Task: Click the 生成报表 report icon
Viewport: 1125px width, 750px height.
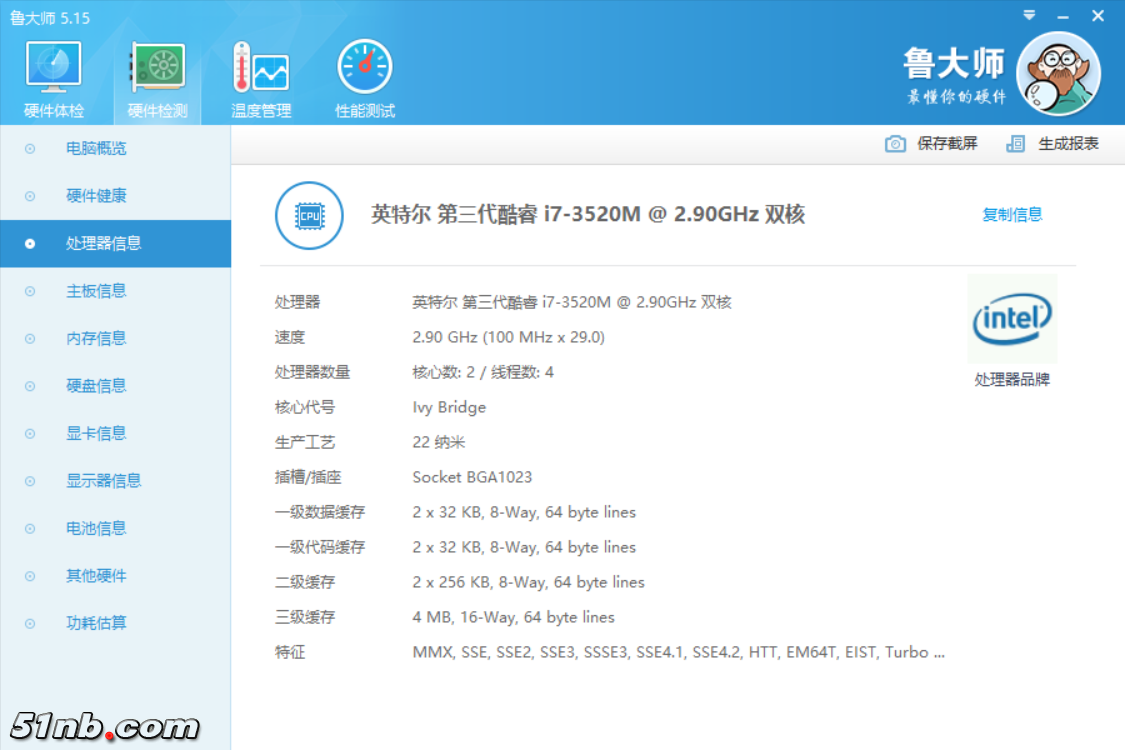Action: pos(1016,144)
